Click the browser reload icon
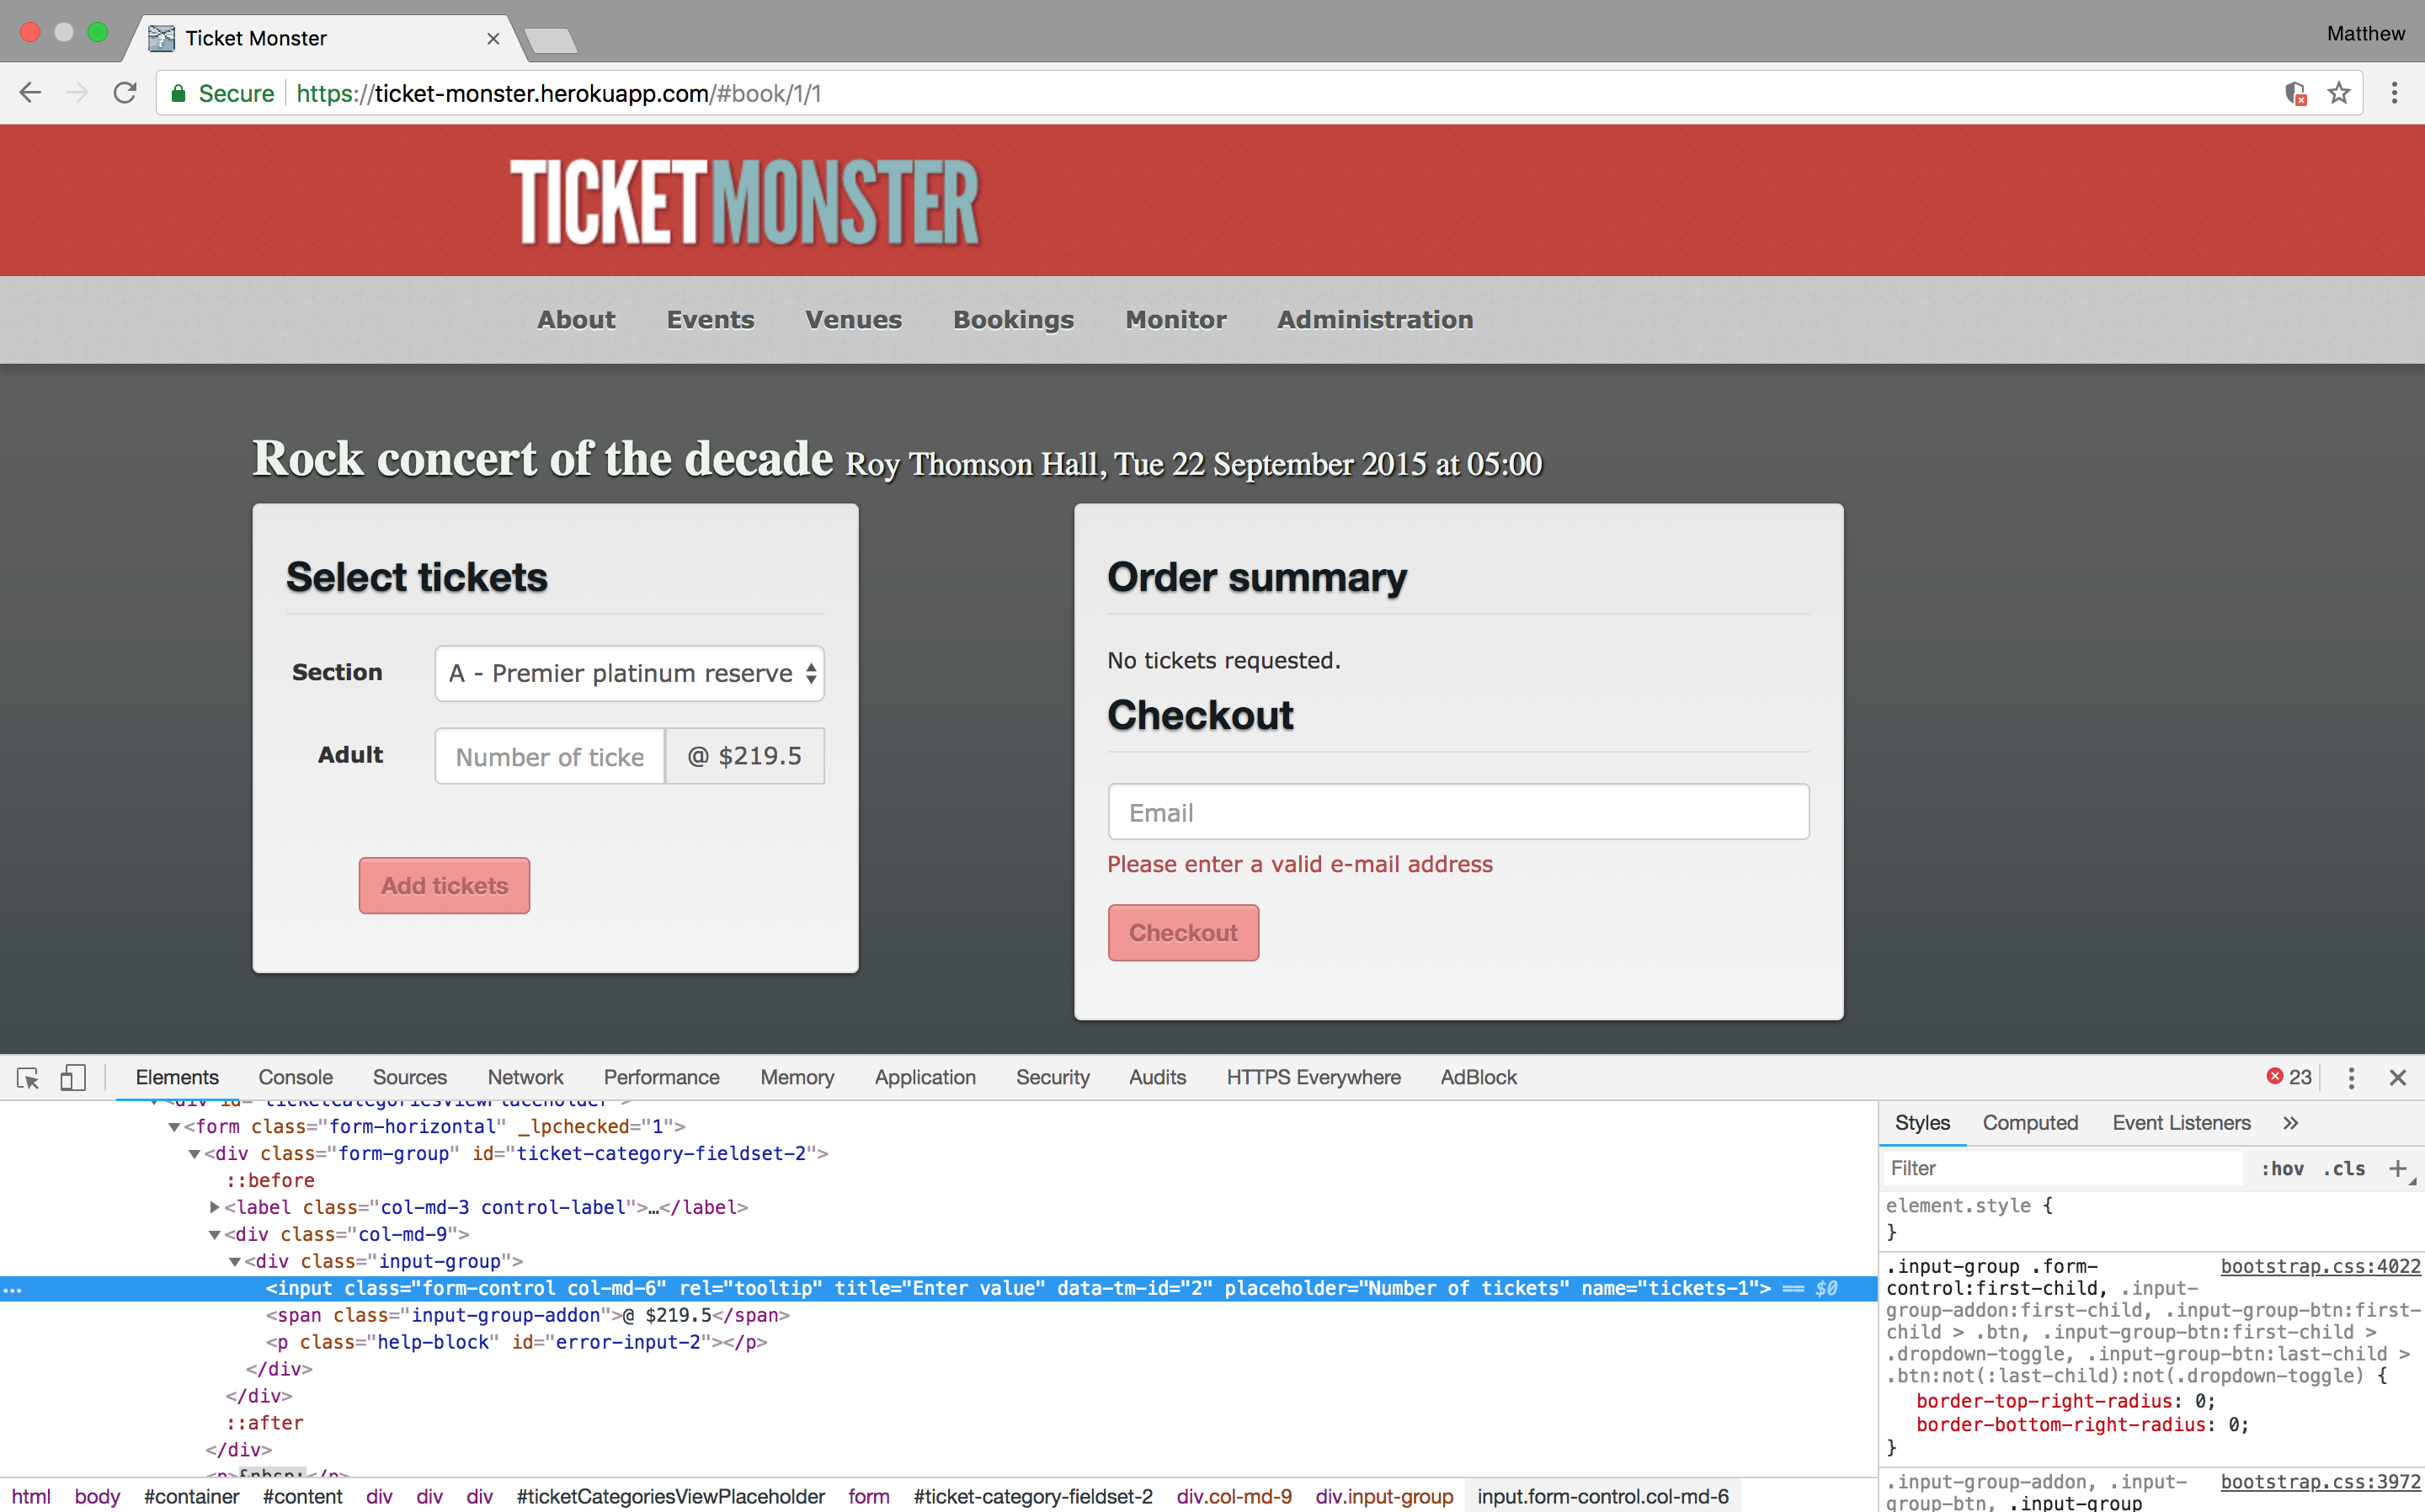 125,93
